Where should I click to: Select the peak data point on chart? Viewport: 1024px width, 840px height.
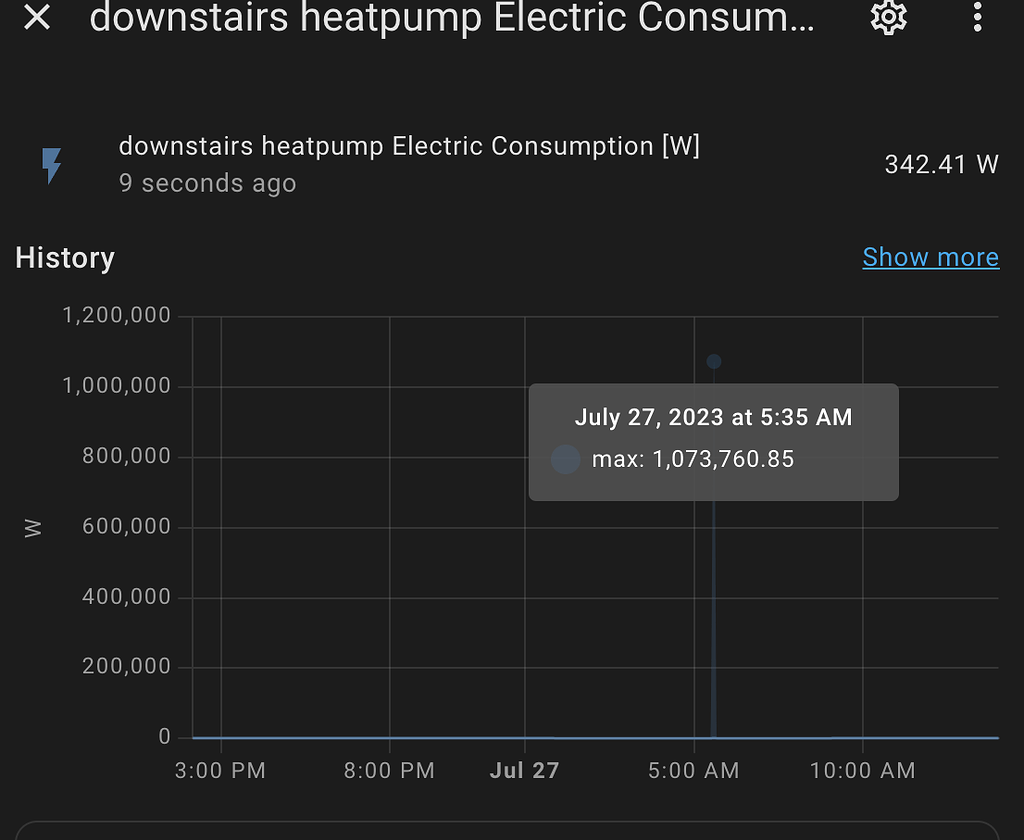(x=713, y=361)
